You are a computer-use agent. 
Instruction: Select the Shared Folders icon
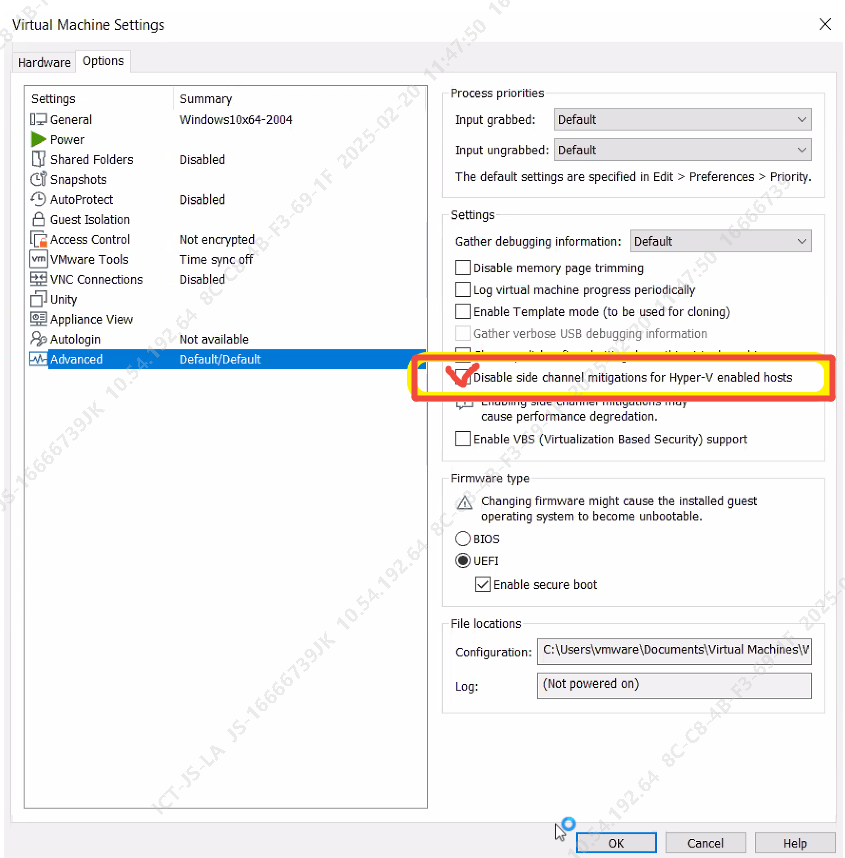pyautogui.click(x=38, y=159)
